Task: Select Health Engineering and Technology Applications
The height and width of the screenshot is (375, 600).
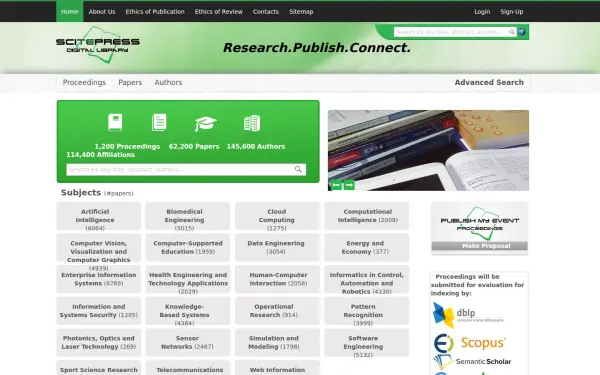Action: click(188, 279)
